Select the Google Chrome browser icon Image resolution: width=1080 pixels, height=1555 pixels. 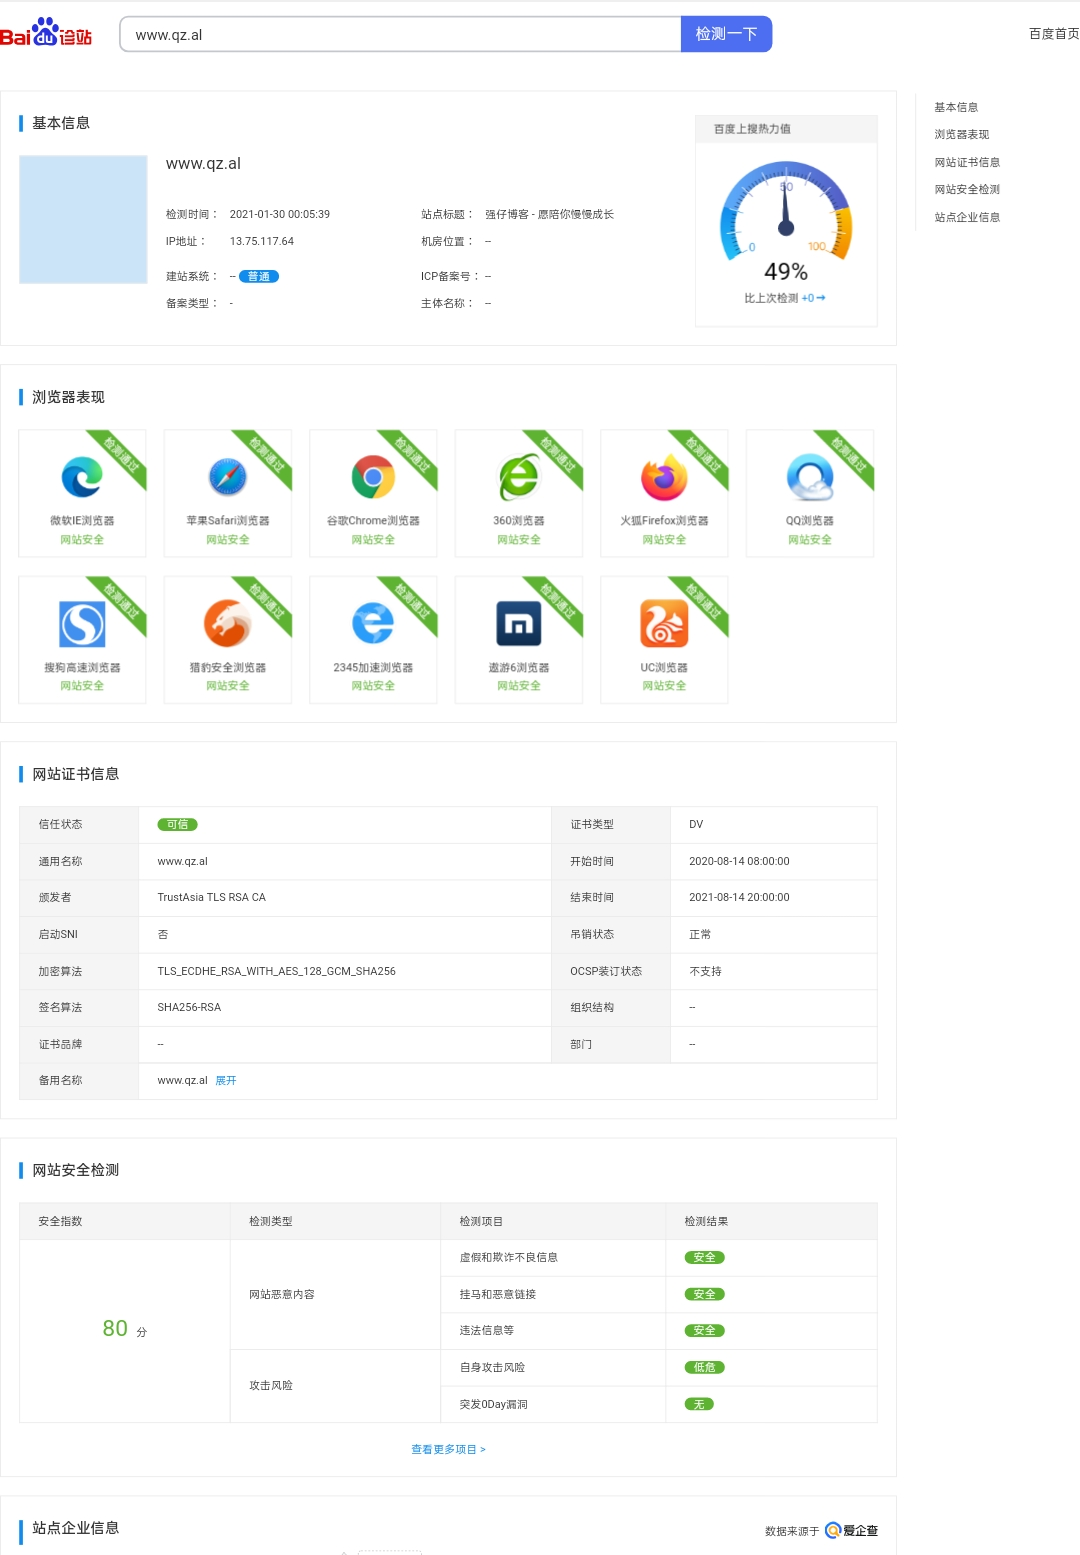click(373, 477)
